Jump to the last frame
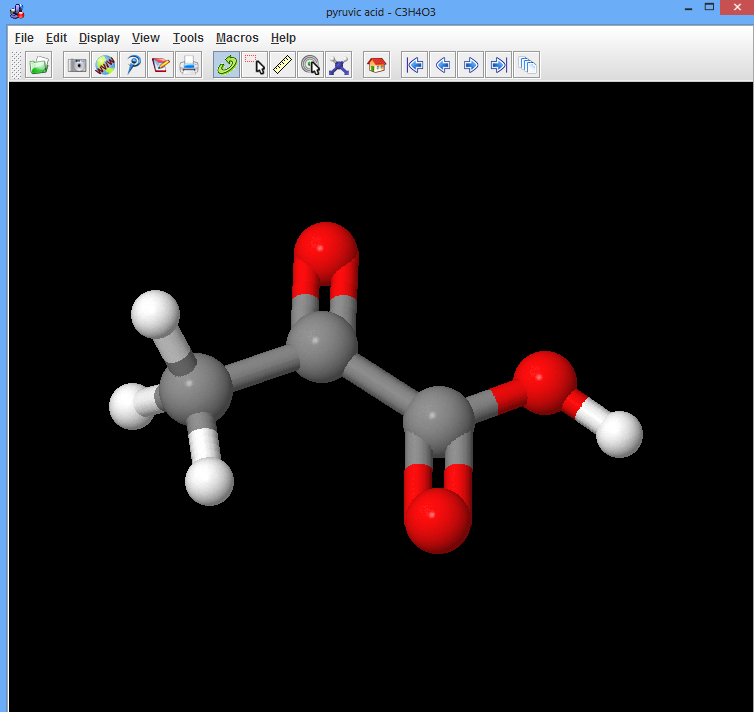The image size is (754, 712). point(498,66)
